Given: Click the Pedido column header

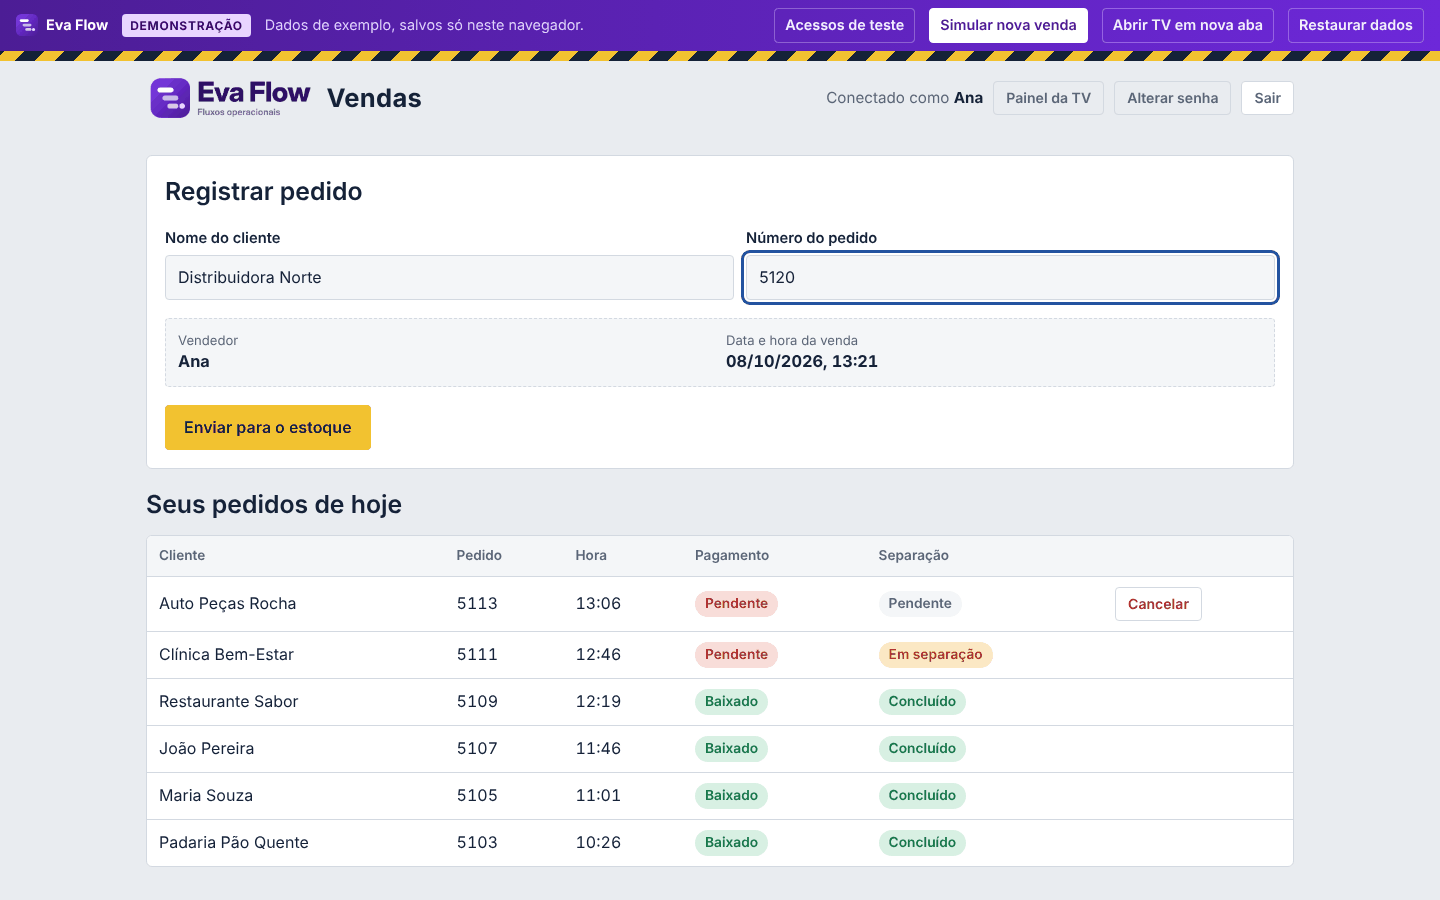Looking at the screenshot, I should click(x=479, y=556).
